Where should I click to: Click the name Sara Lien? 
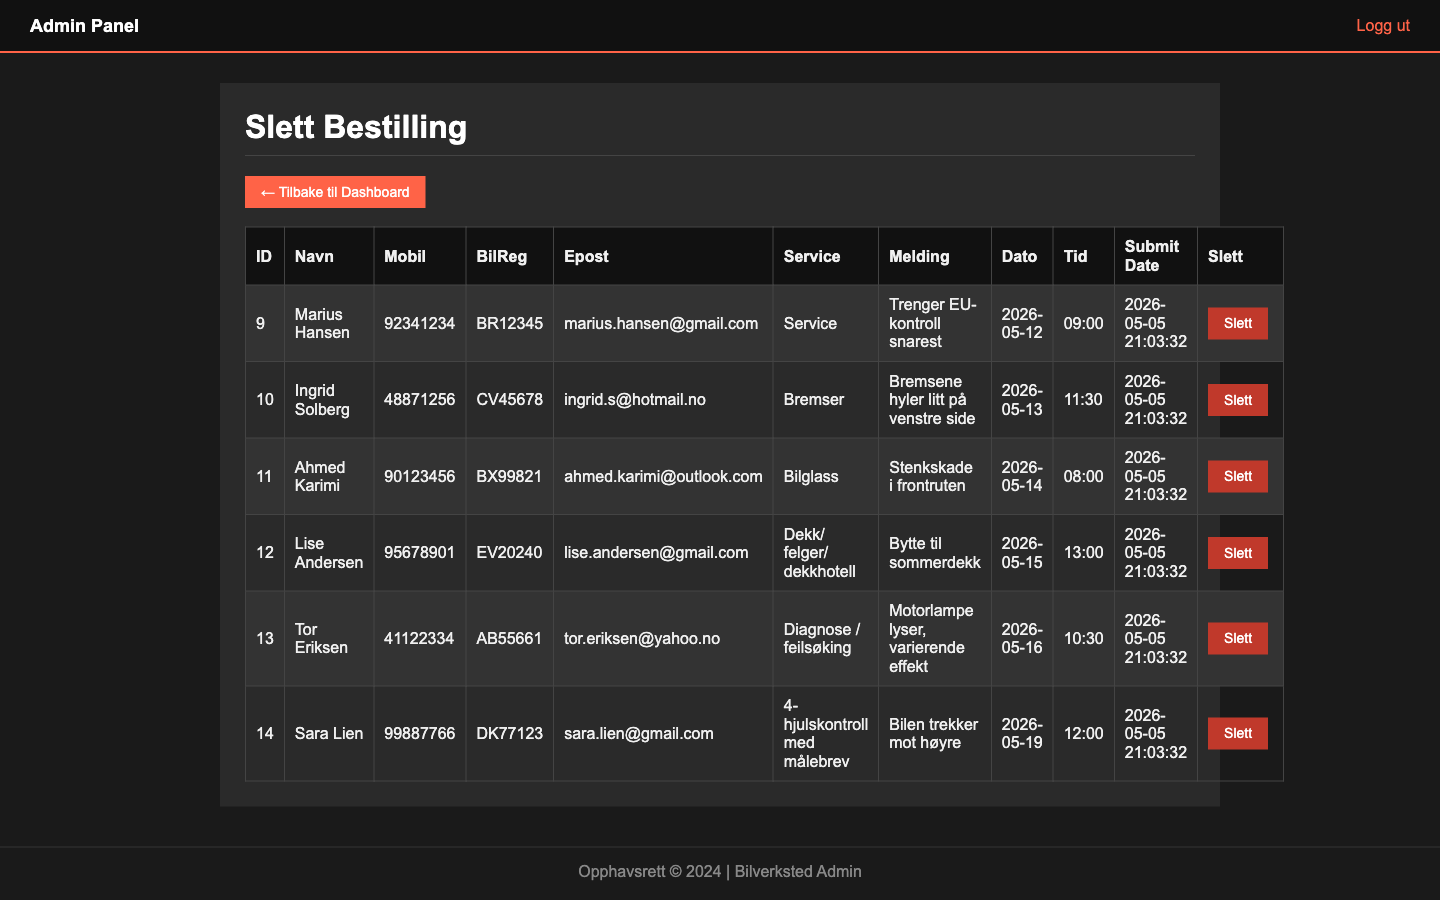coord(329,733)
